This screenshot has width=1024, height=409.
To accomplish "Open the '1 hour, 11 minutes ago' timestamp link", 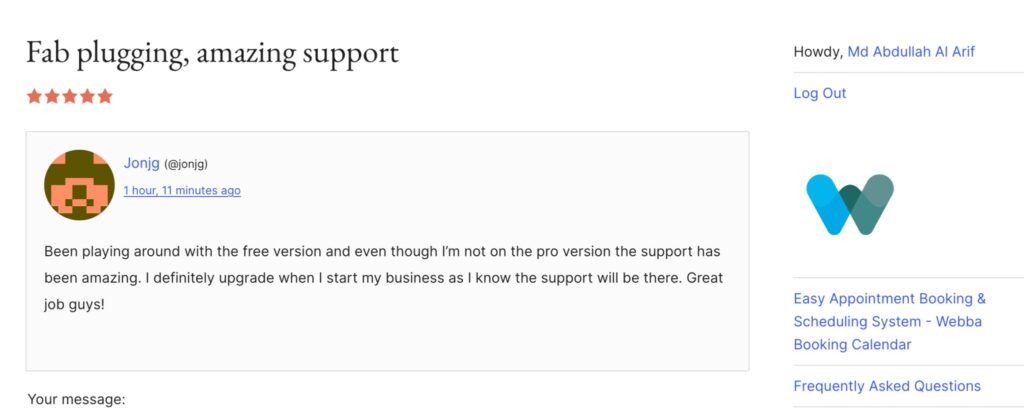I will (182, 190).
